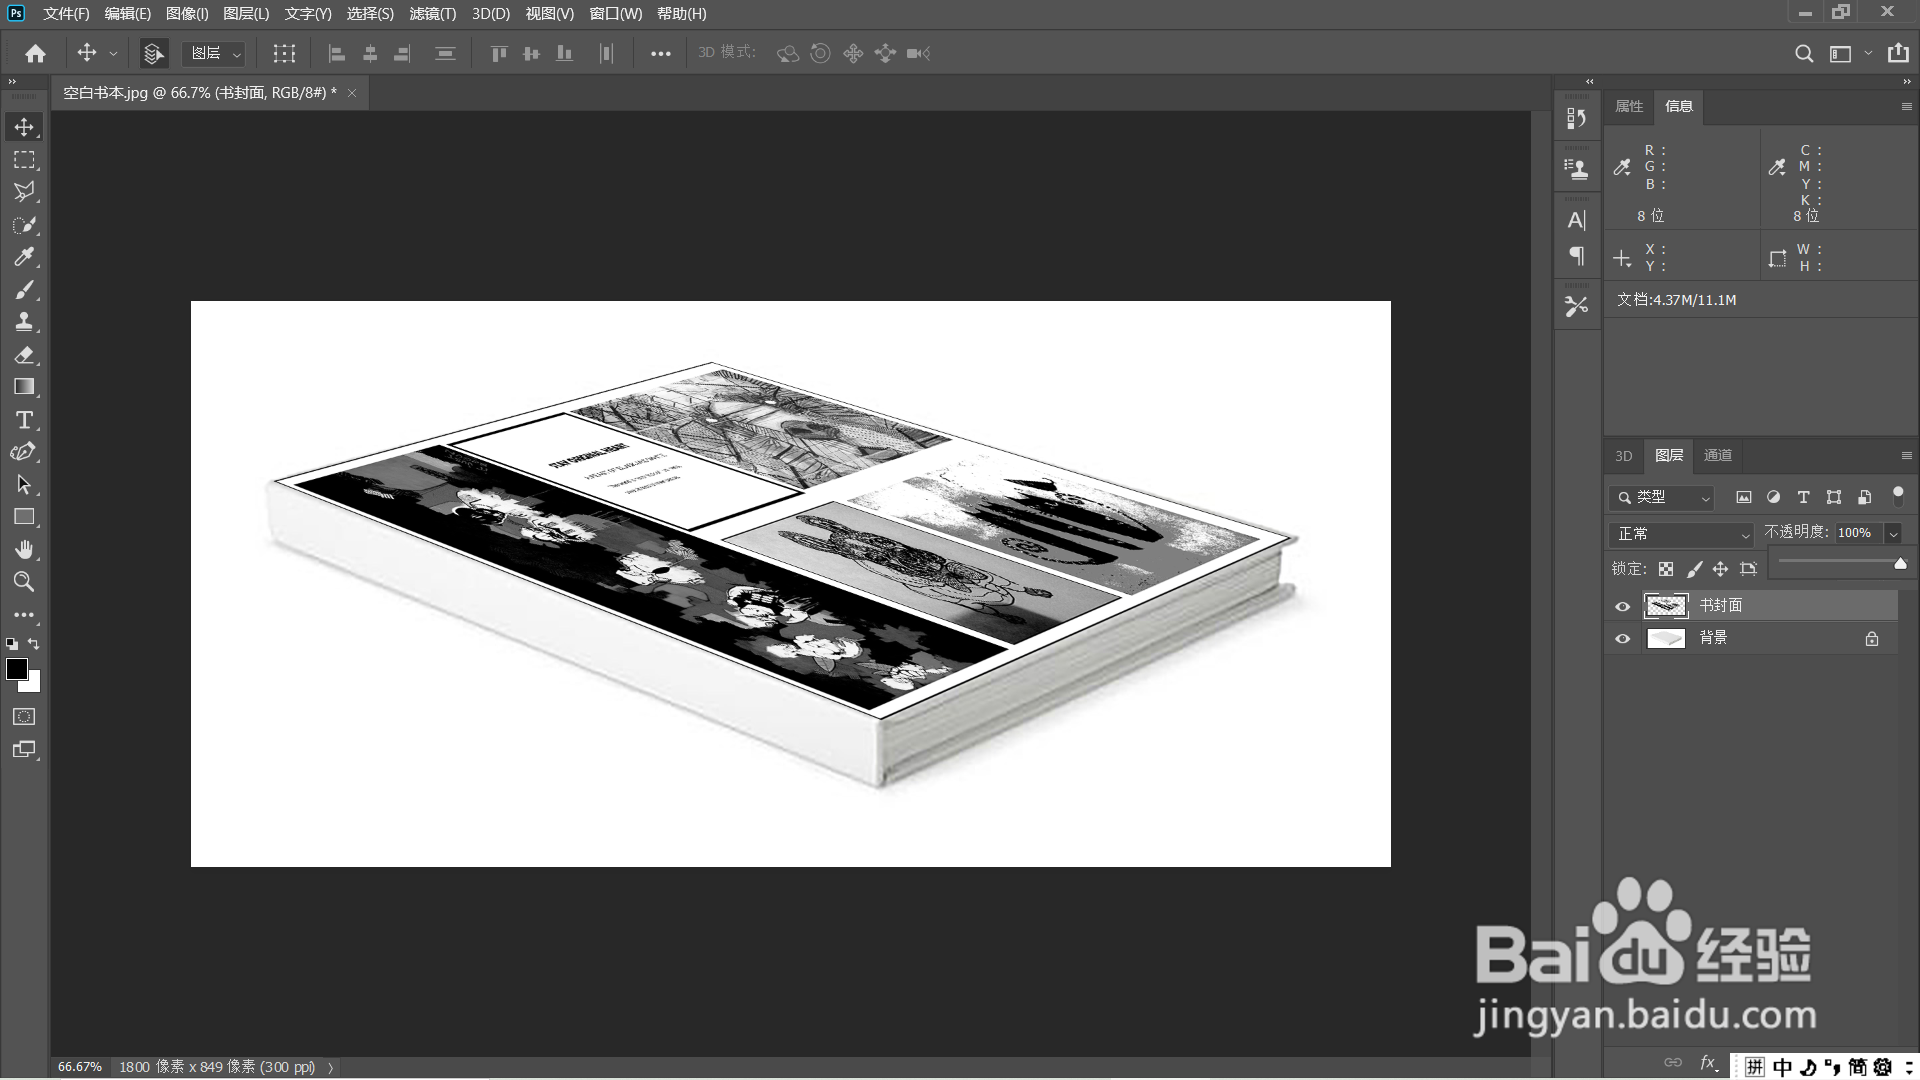Screen dimensions: 1920x1080
Task: Align right edges
Action: tap(402, 54)
